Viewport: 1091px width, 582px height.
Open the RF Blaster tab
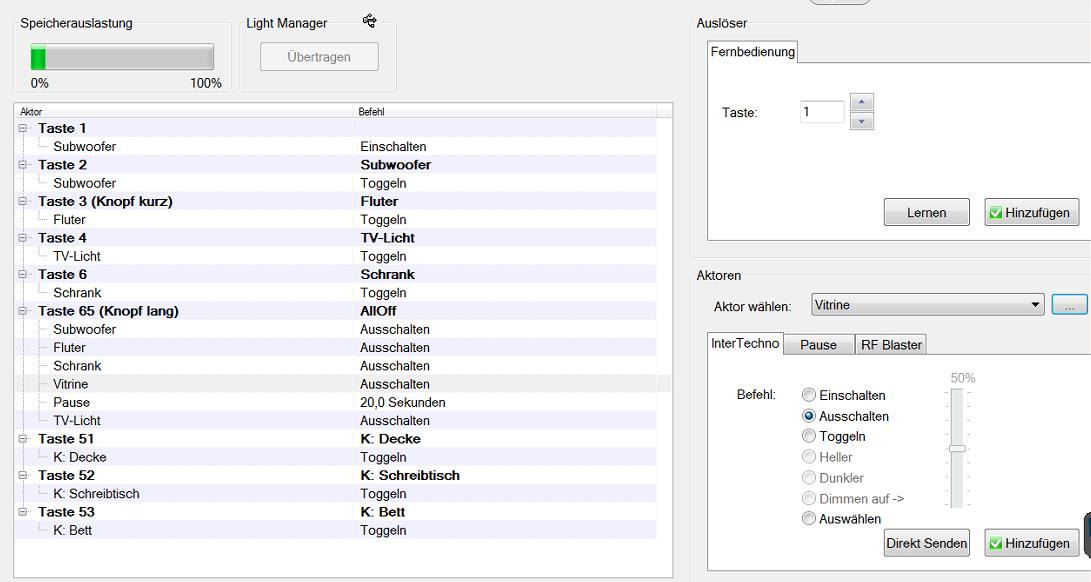pyautogui.click(x=891, y=345)
